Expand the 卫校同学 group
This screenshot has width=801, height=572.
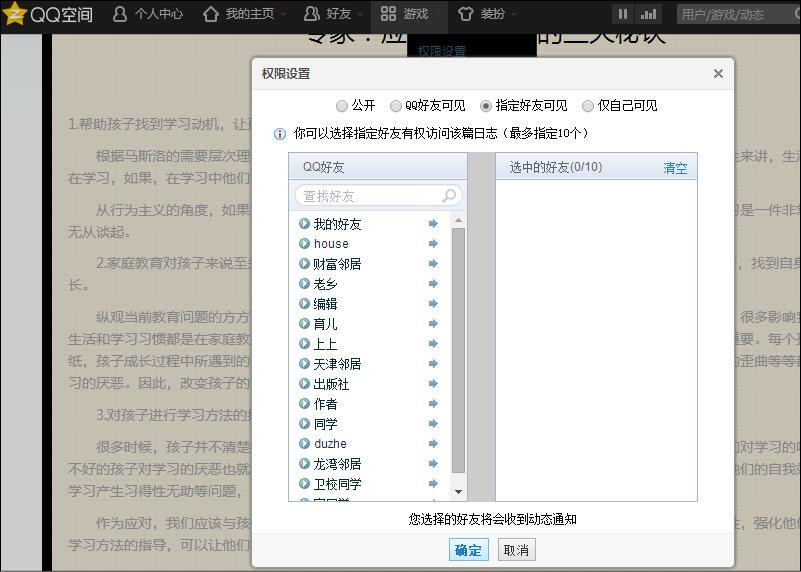click(x=304, y=483)
